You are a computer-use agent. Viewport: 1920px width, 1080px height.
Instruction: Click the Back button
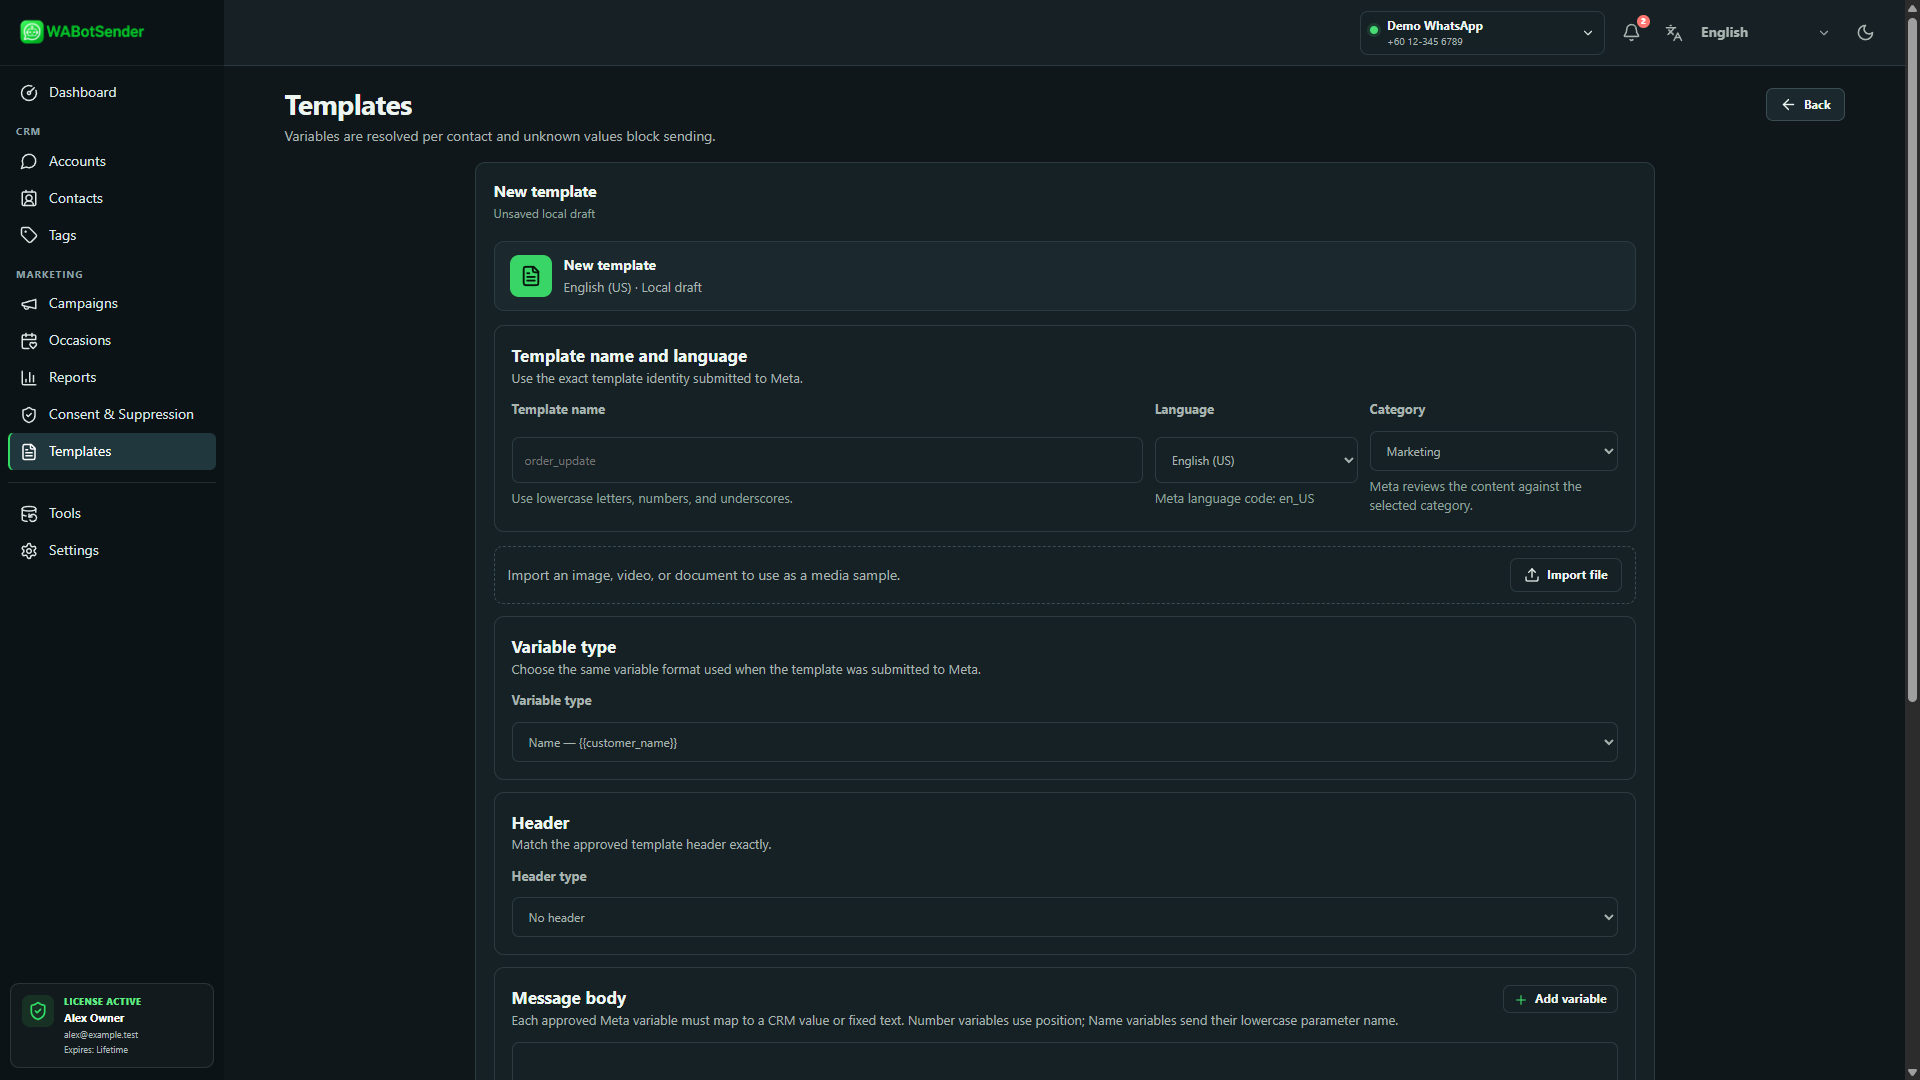click(1805, 105)
